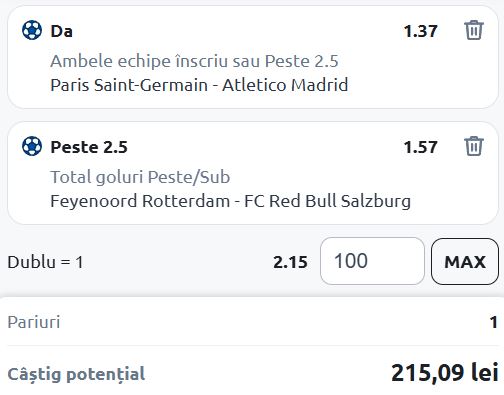Click the Total goluri Peste/Sub market label
Screen dimensions: 504x395
point(140,177)
